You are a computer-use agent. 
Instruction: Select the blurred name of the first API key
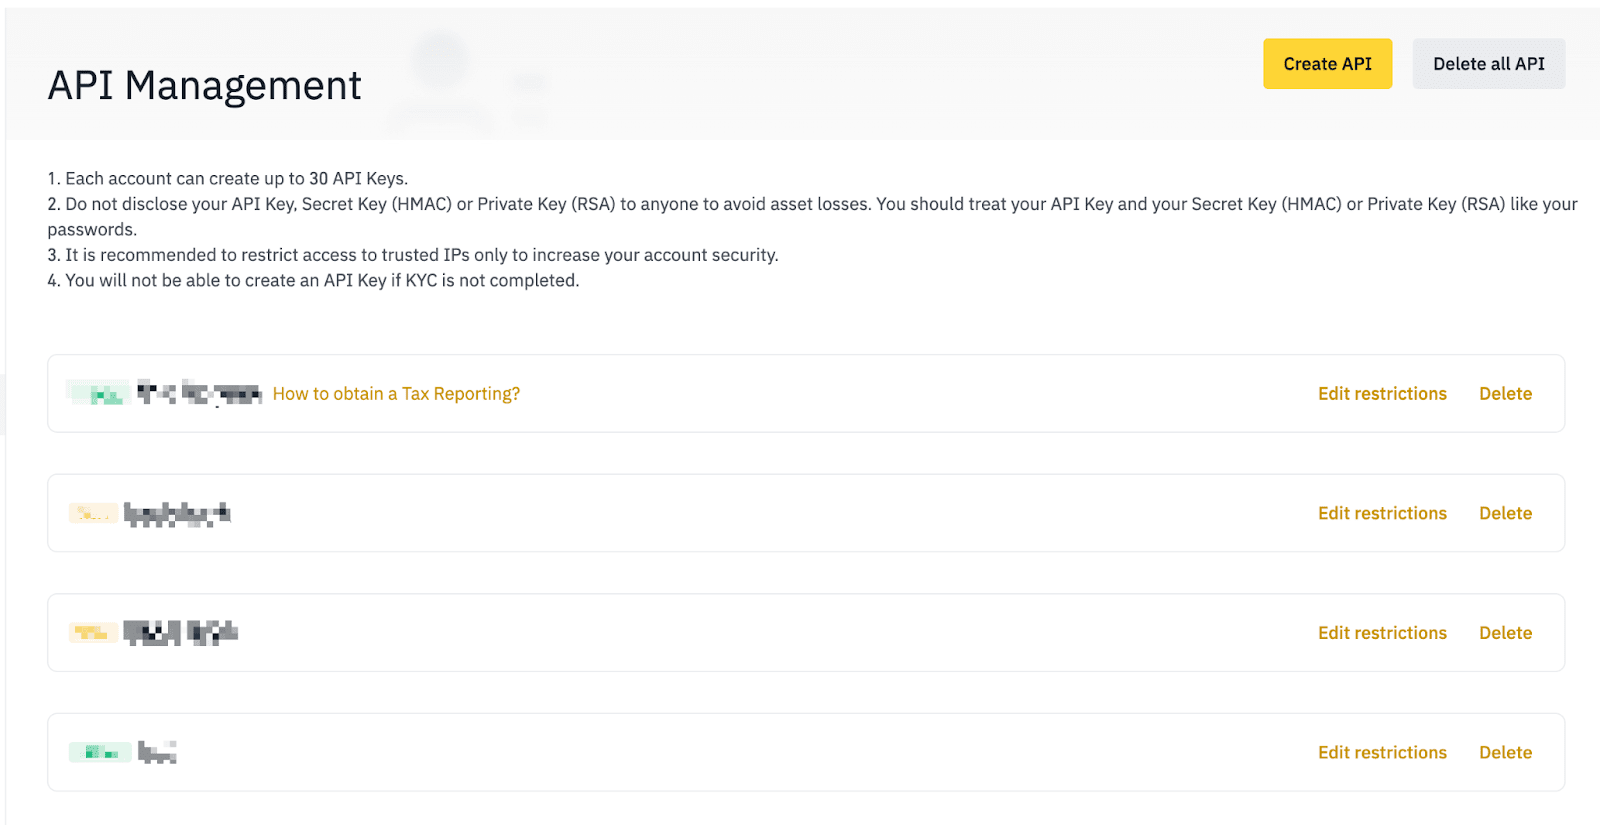[x=199, y=394]
